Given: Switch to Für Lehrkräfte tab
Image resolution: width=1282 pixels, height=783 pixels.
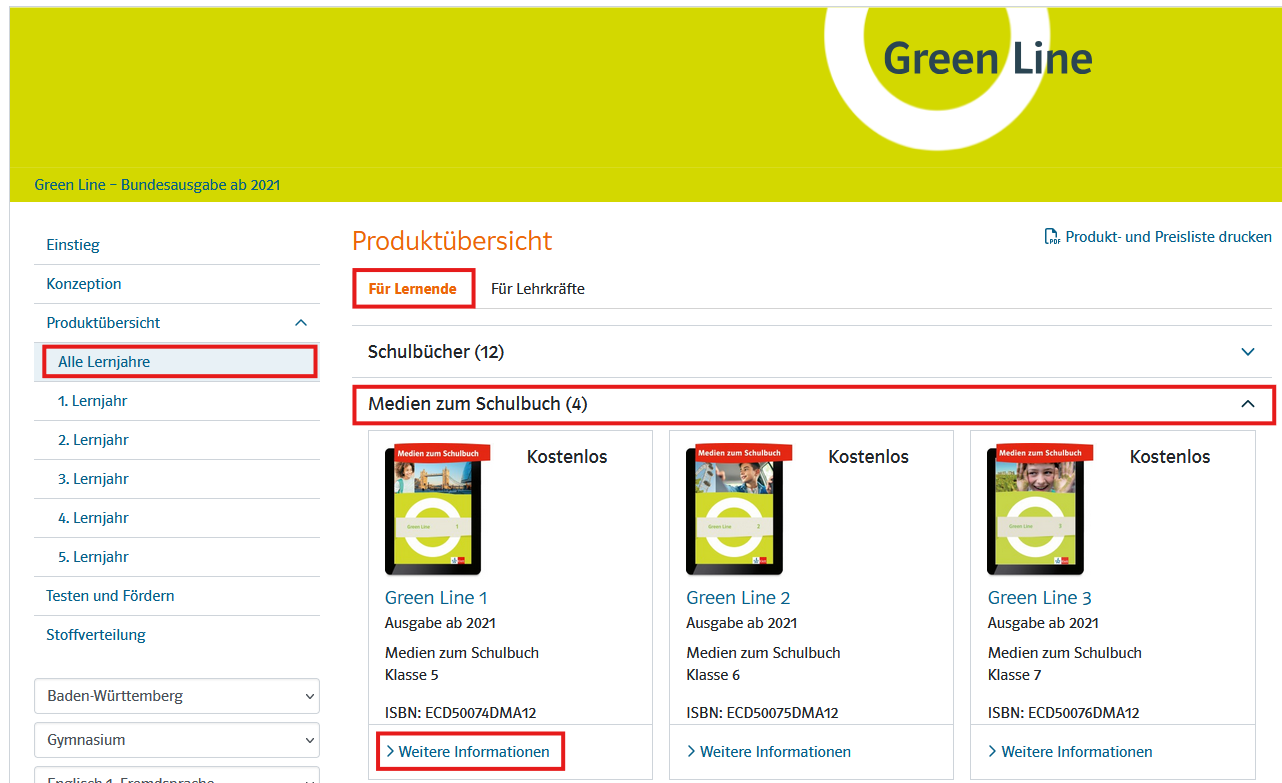Looking at the screenshot, I should tap(538, 289).
